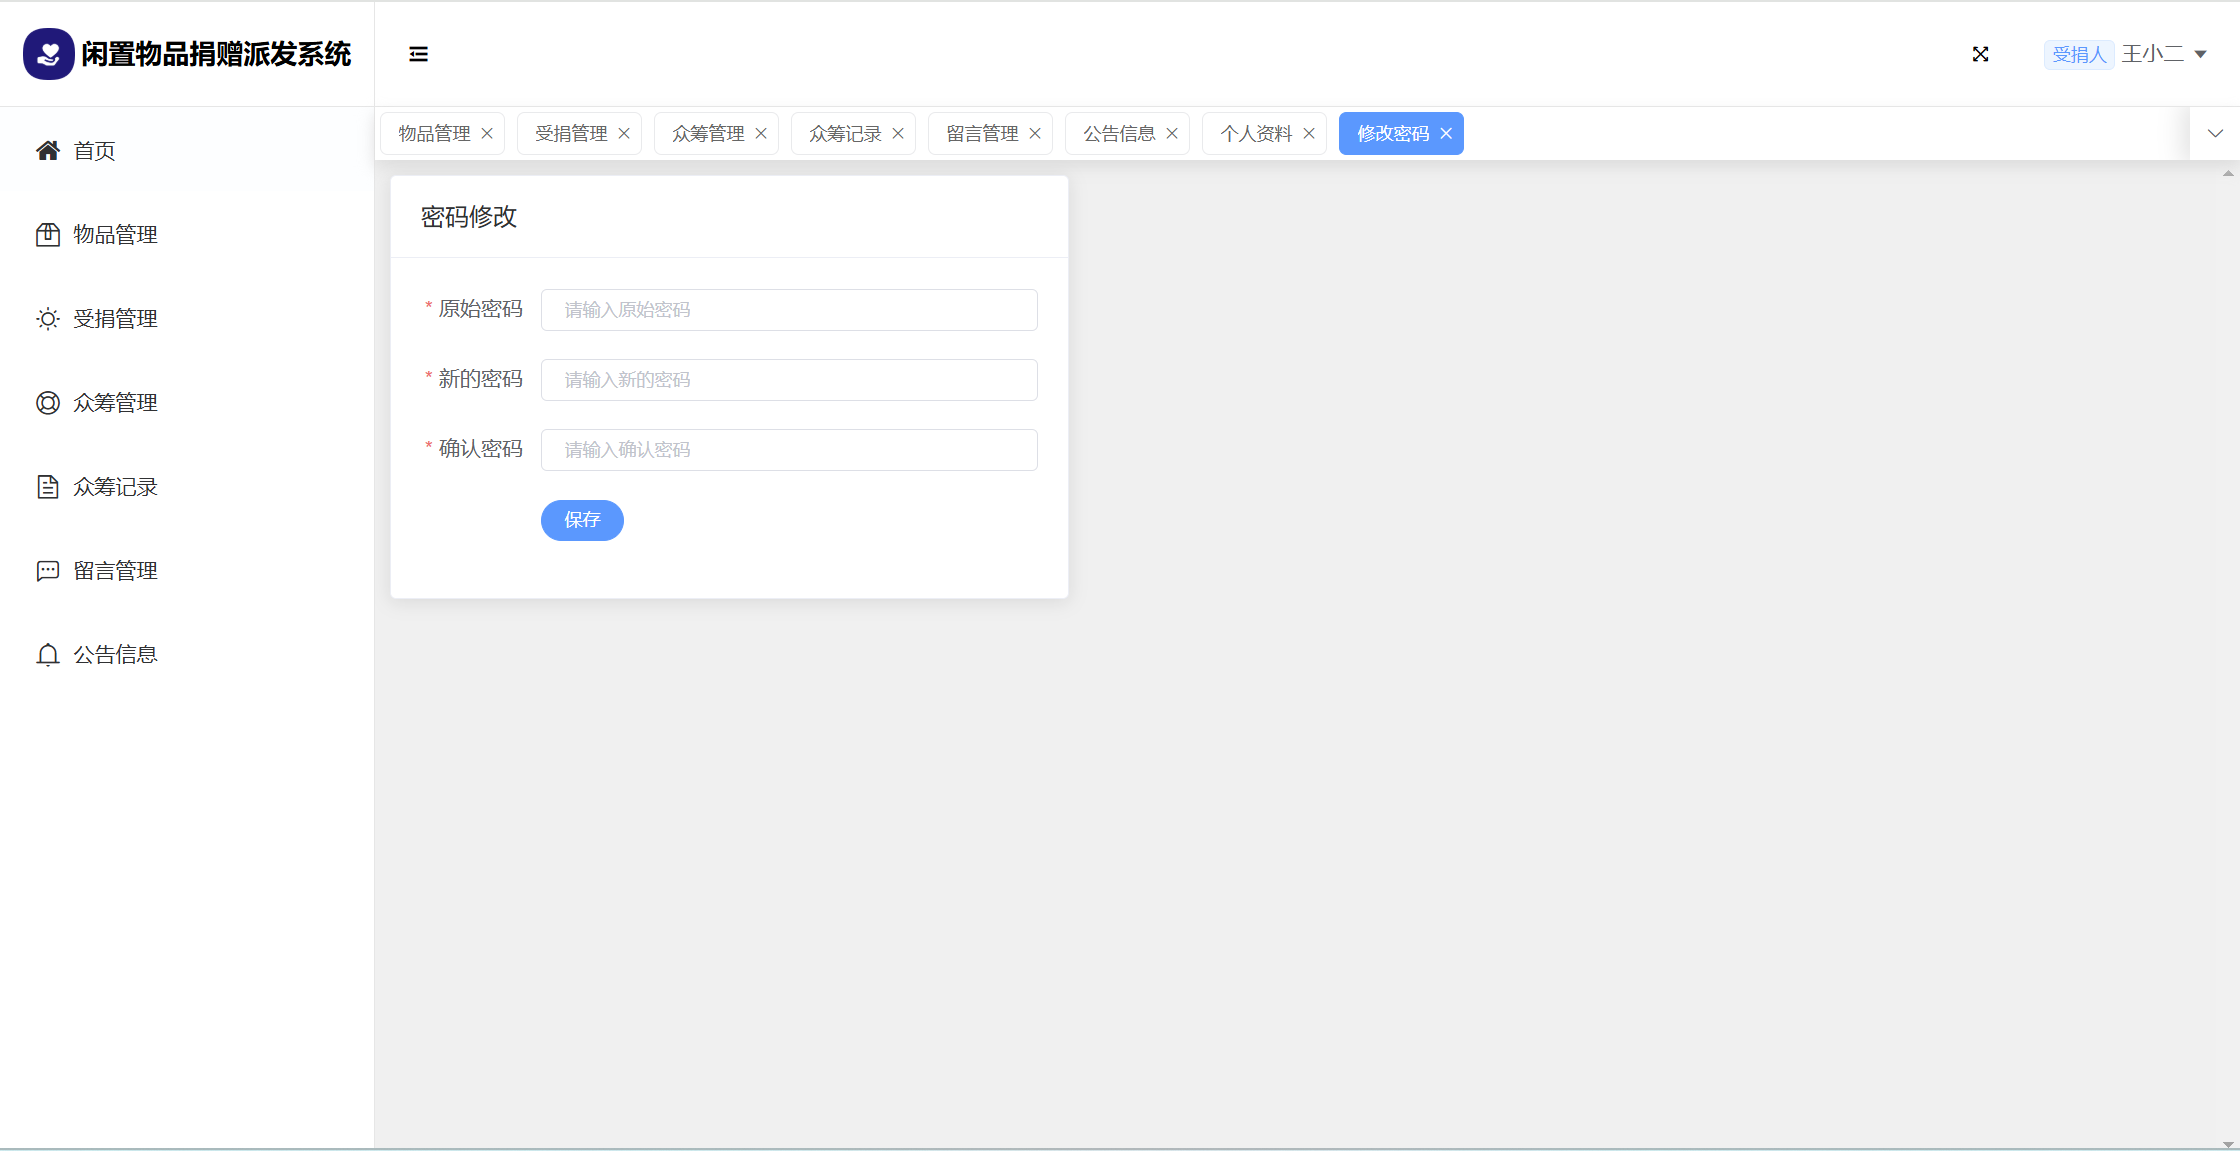Click the 留言管理 chat bubble icon
This screenshot has height=1151, width=2240.
point(47,571)
